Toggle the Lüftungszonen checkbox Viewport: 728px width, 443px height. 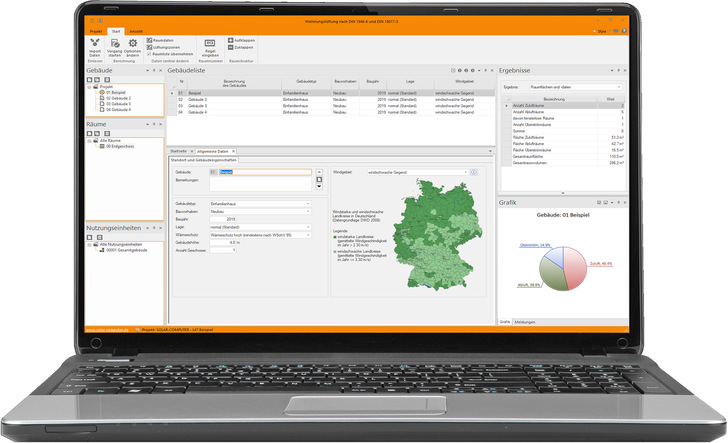[150, 46]
